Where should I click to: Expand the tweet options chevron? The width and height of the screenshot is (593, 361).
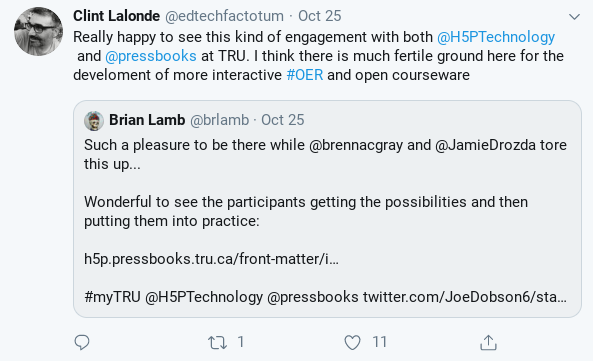(x=574, y=17)
